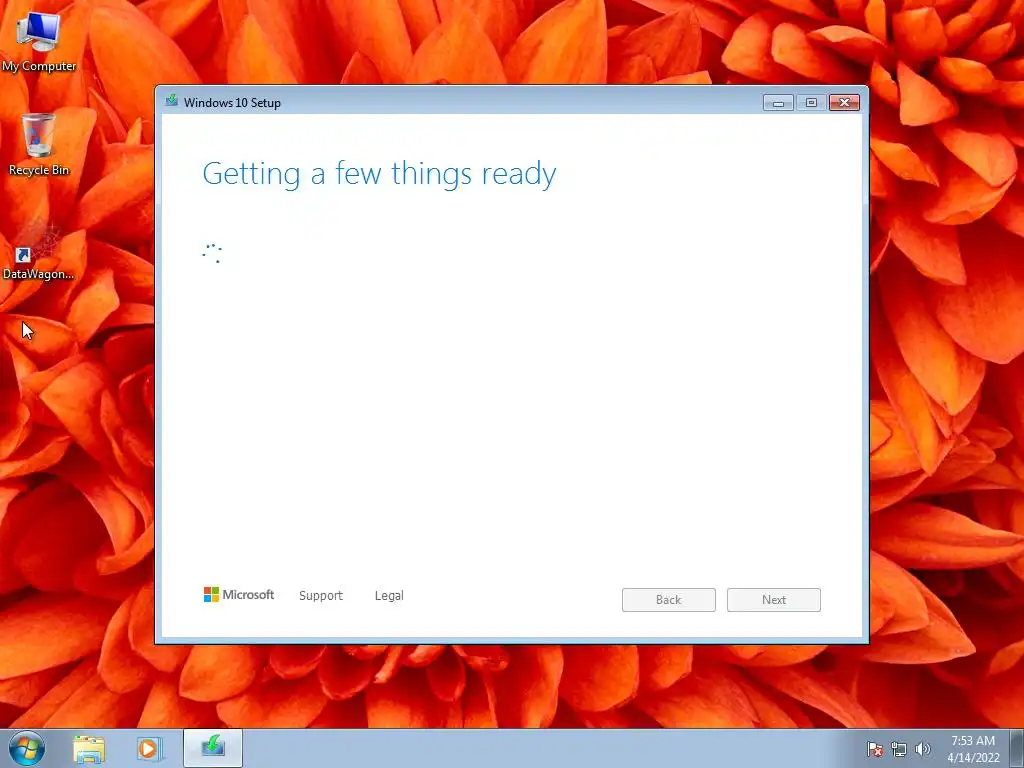The image size is (1024, 768).
Task: Select the Recycle Bin desktop icon
Action: point(39,145)
